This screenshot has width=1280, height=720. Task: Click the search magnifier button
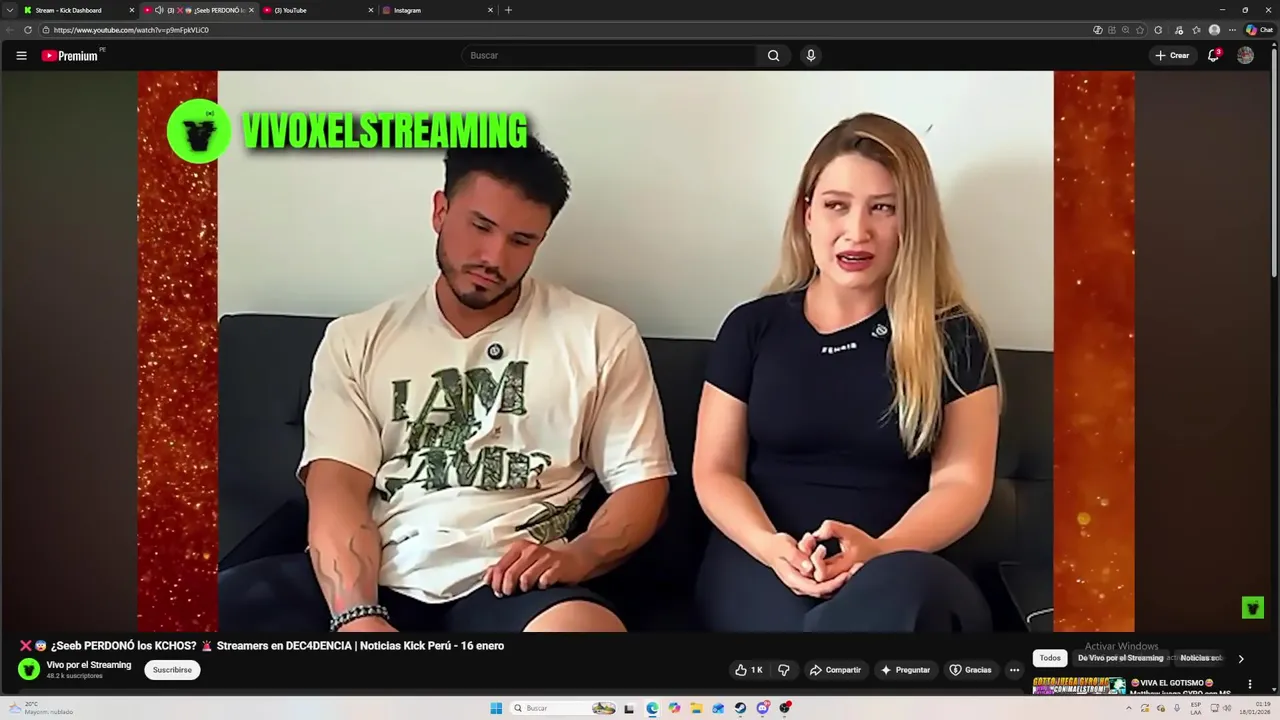773,56
